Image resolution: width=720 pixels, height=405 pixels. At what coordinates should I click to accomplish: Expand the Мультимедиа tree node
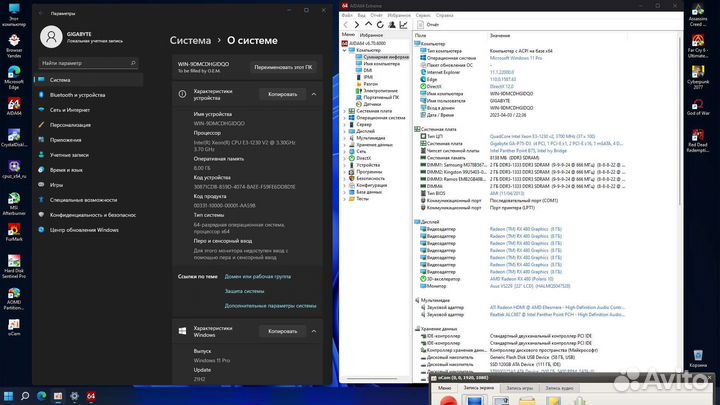click(x=344, y=138)
